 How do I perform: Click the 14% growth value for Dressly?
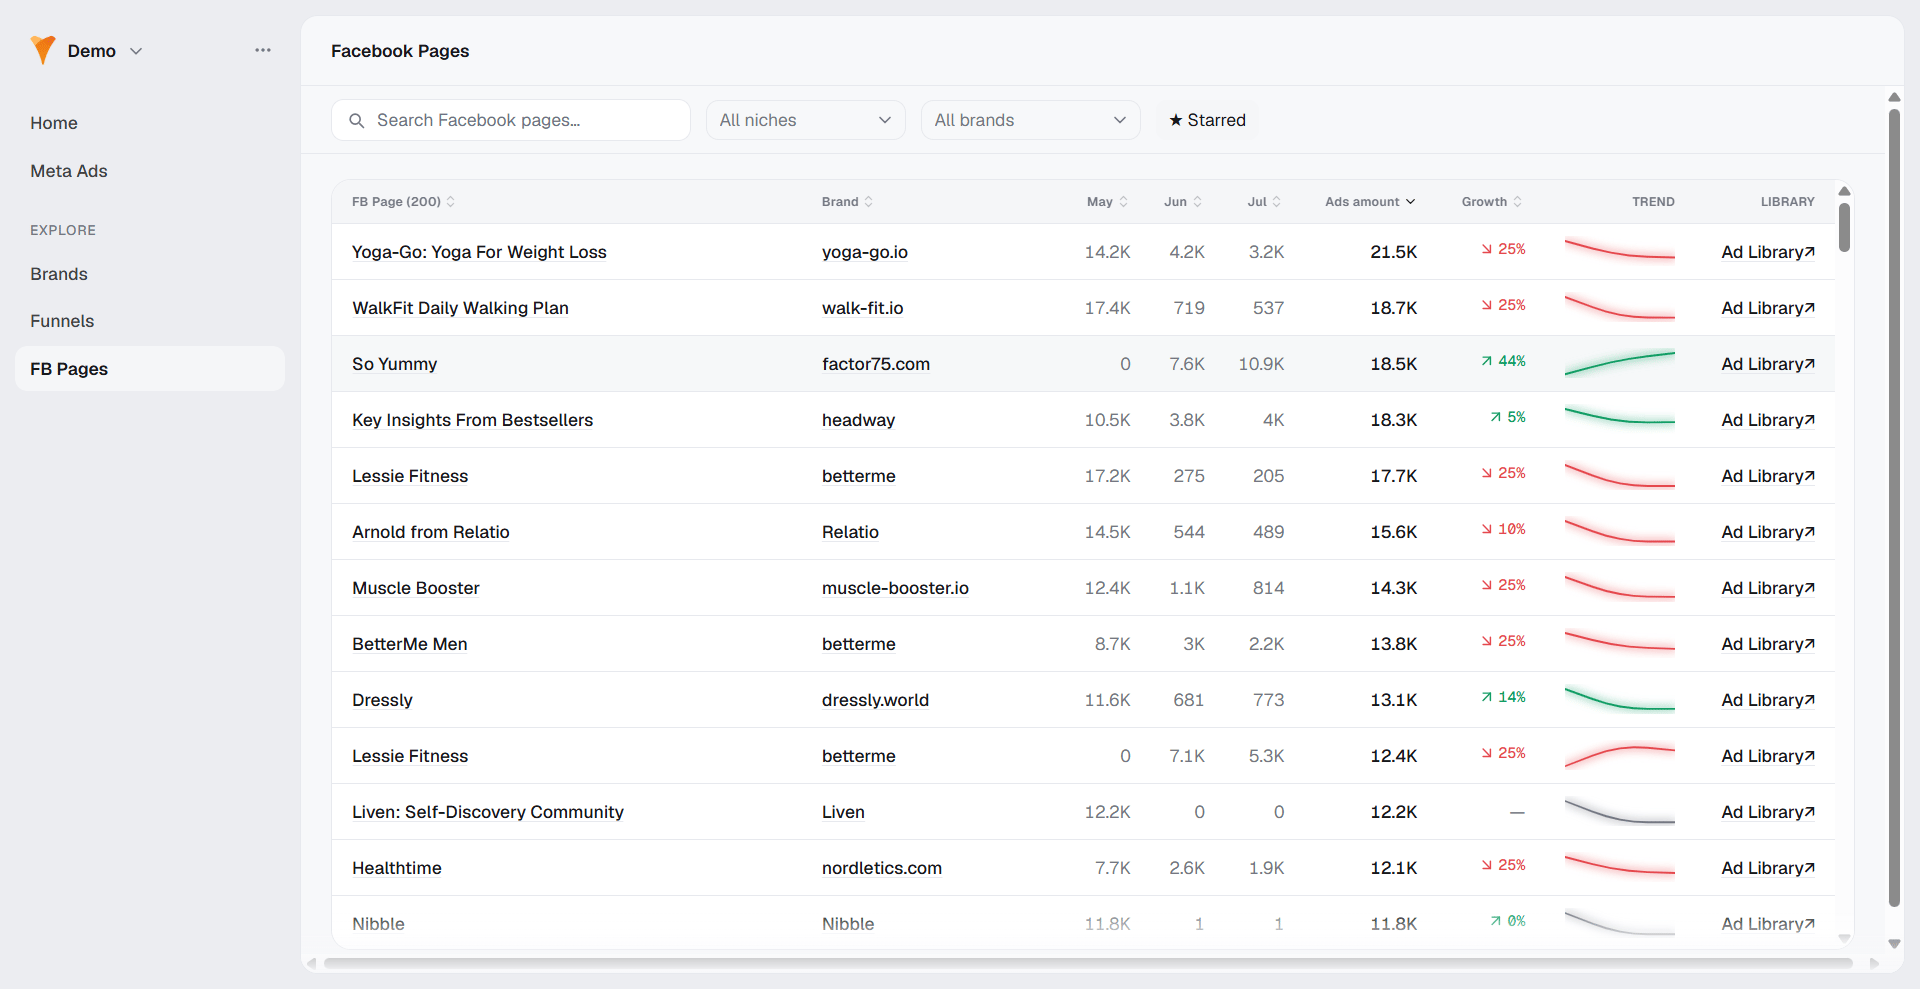click(x=1503, y=697)
